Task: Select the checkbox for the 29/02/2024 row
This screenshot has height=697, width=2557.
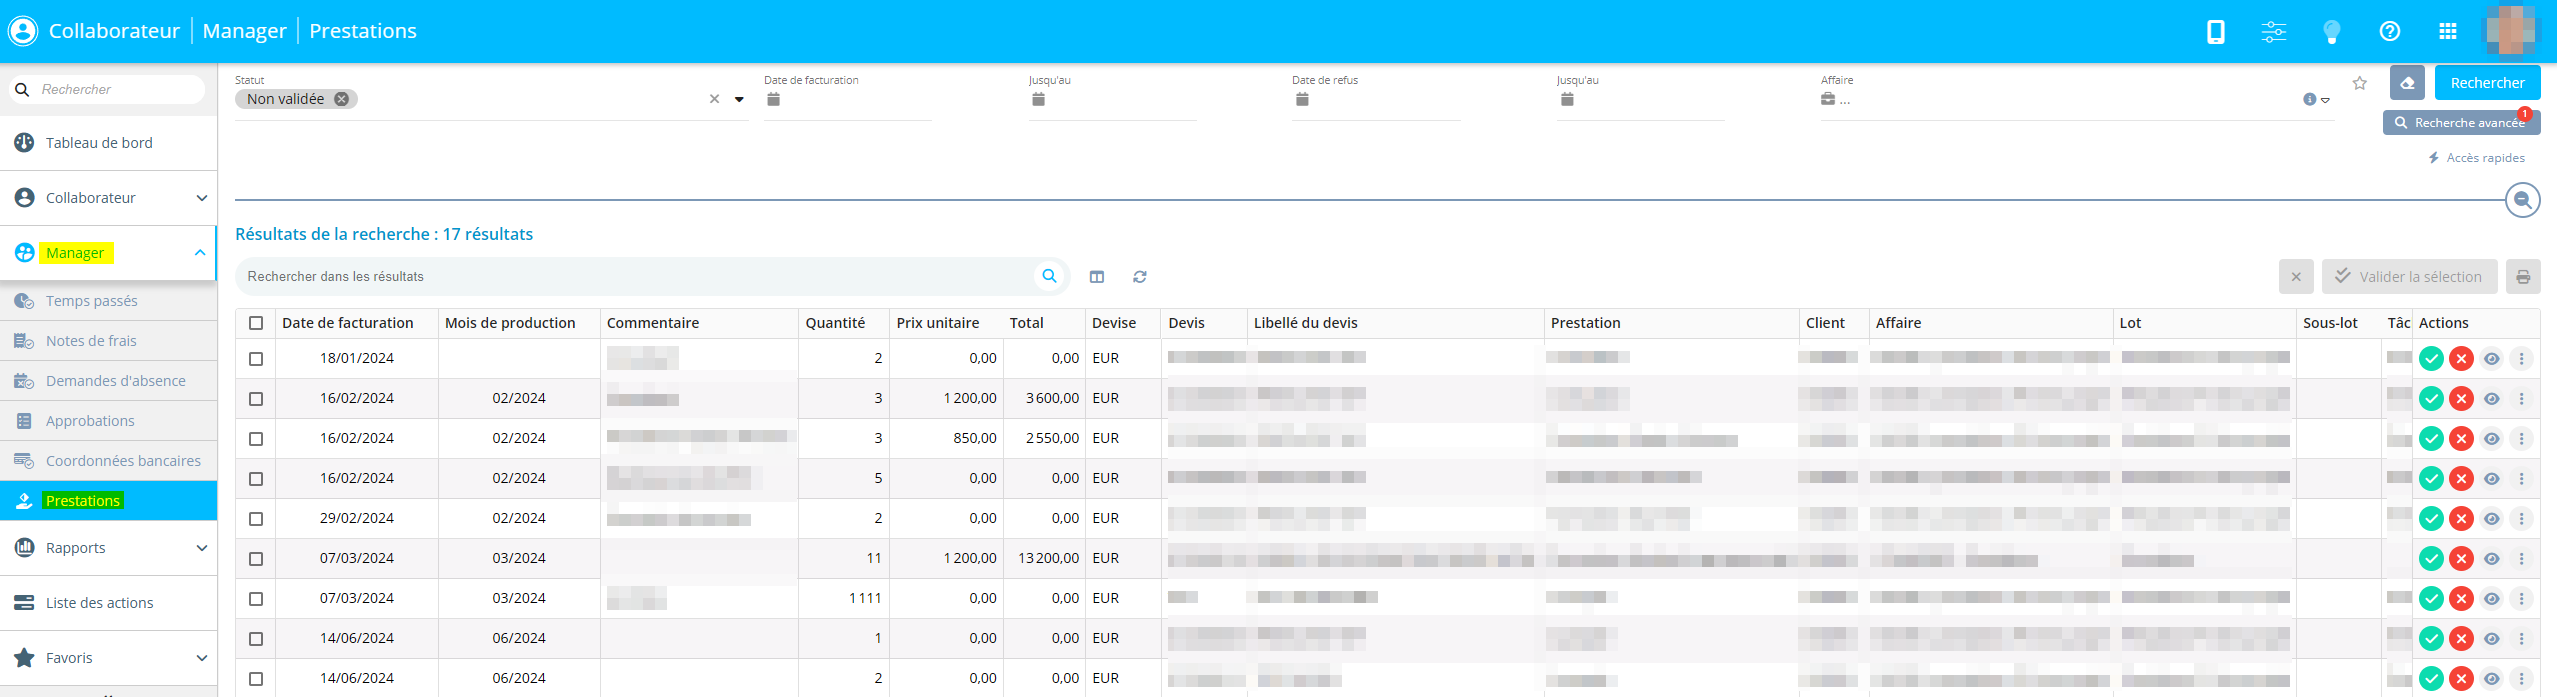Action: coord(256,519)
